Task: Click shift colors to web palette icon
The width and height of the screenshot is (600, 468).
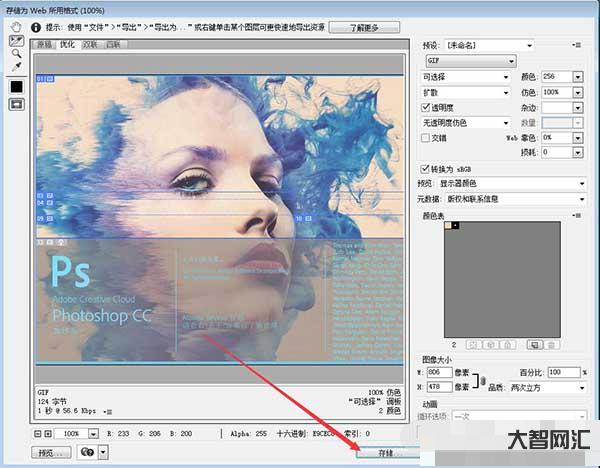Action: click(491, 345)
